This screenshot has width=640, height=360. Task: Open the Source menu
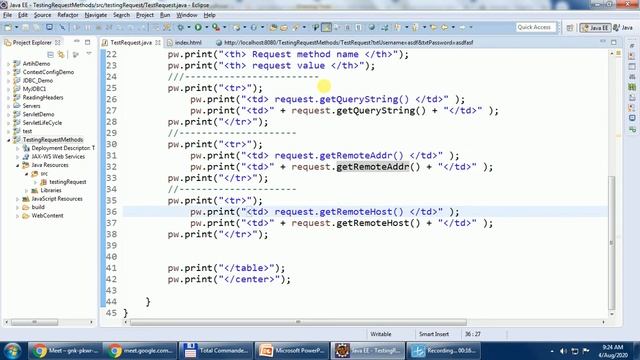[42, 15]
